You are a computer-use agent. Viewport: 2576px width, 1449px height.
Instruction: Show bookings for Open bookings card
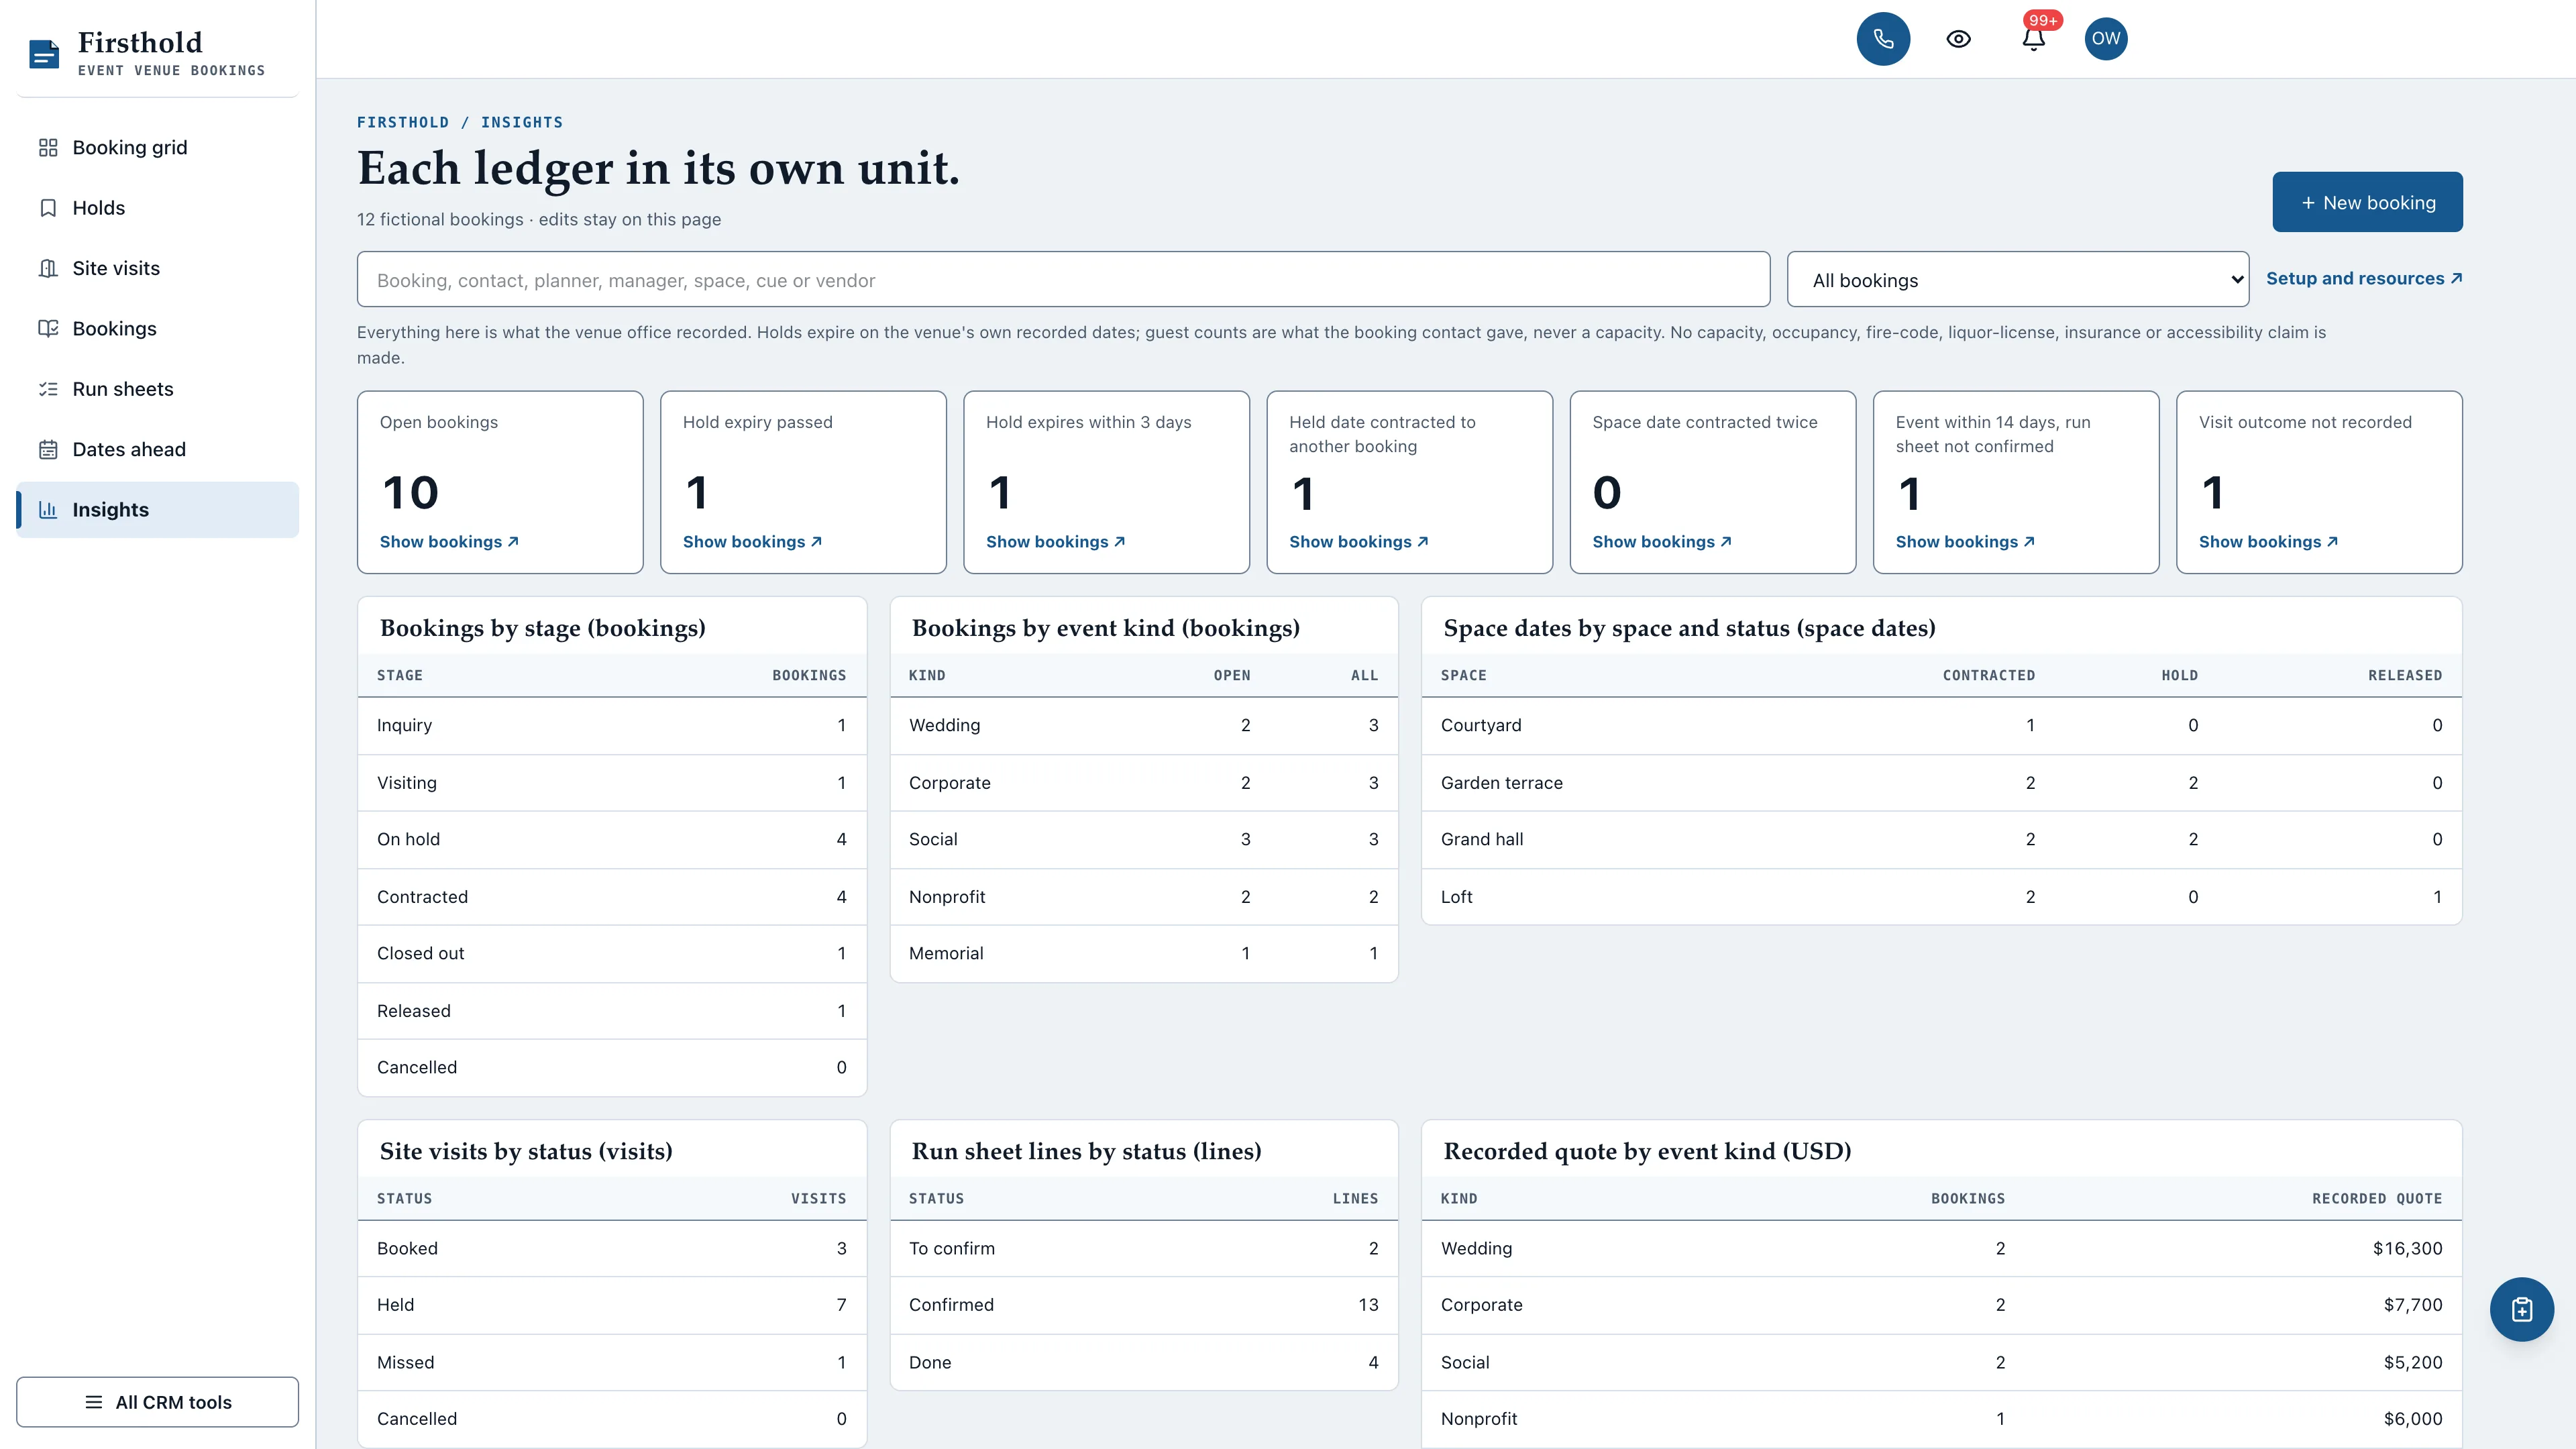point(449,542)
